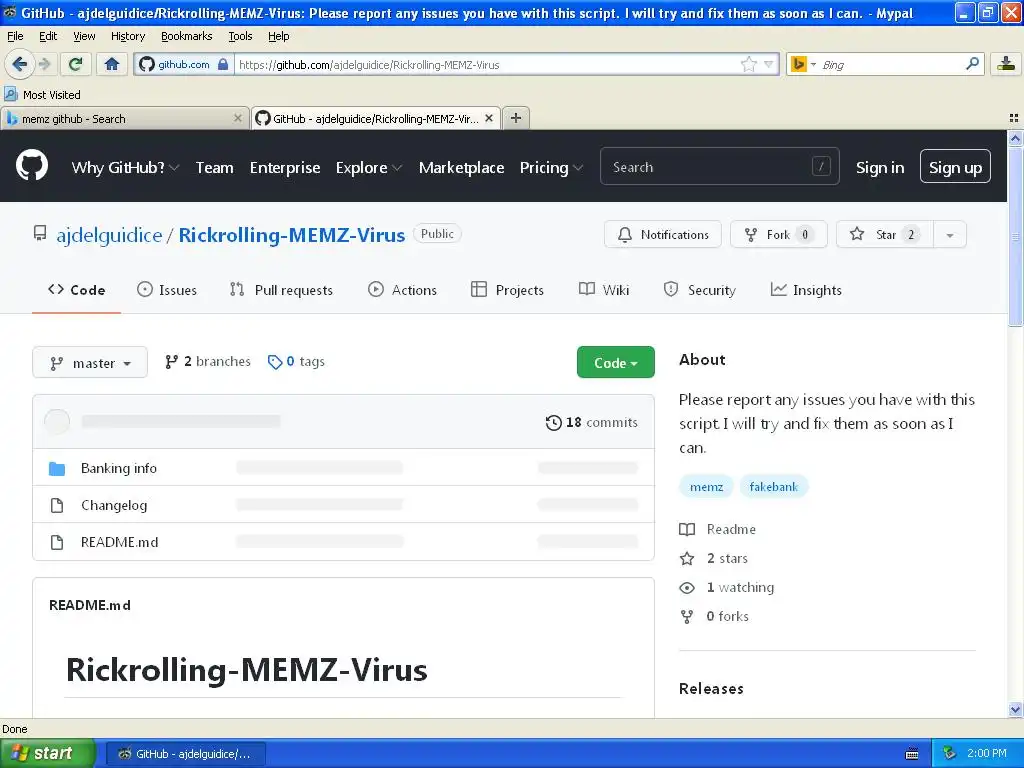The width and height of the screenshot is (1024, 768).
Task: Click the Banking info folder icon
Action: click(x=57, y=468)
